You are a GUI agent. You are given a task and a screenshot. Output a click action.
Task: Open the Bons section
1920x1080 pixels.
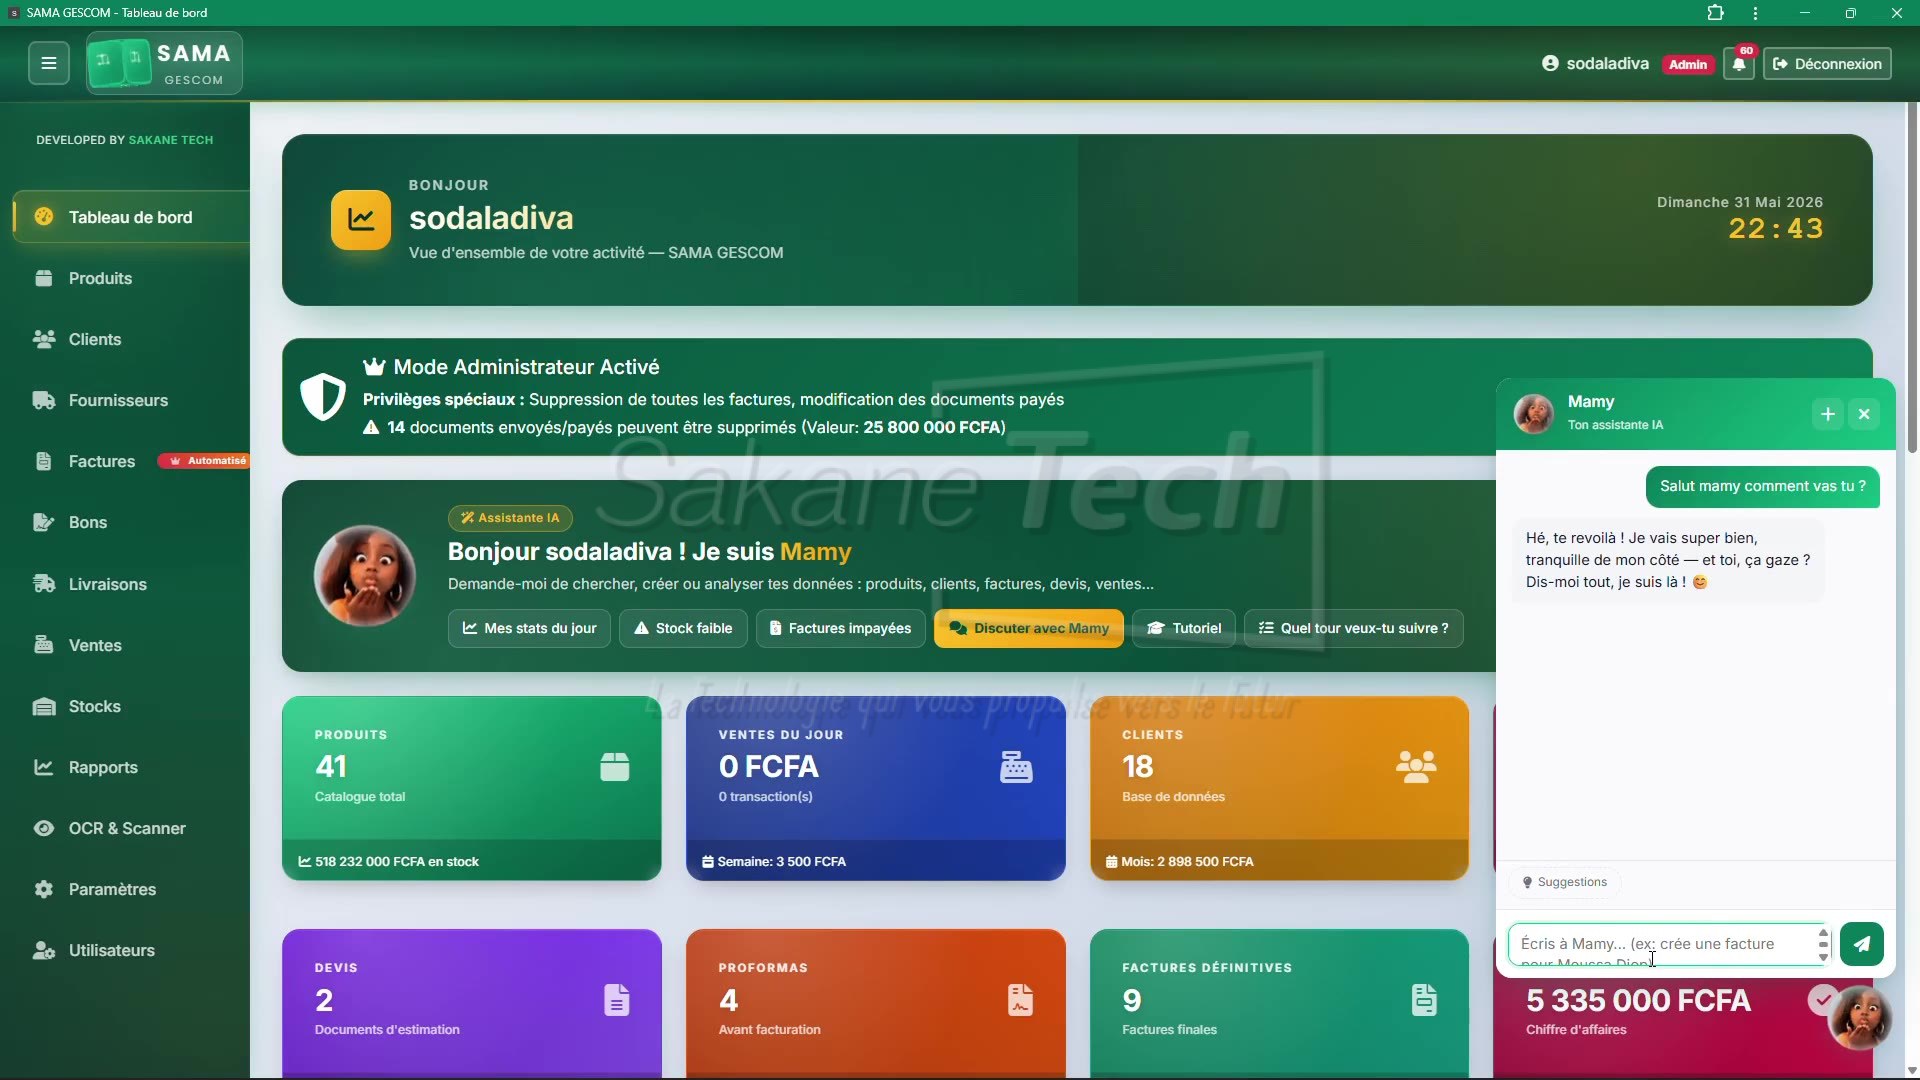click(x=131, y=522)
